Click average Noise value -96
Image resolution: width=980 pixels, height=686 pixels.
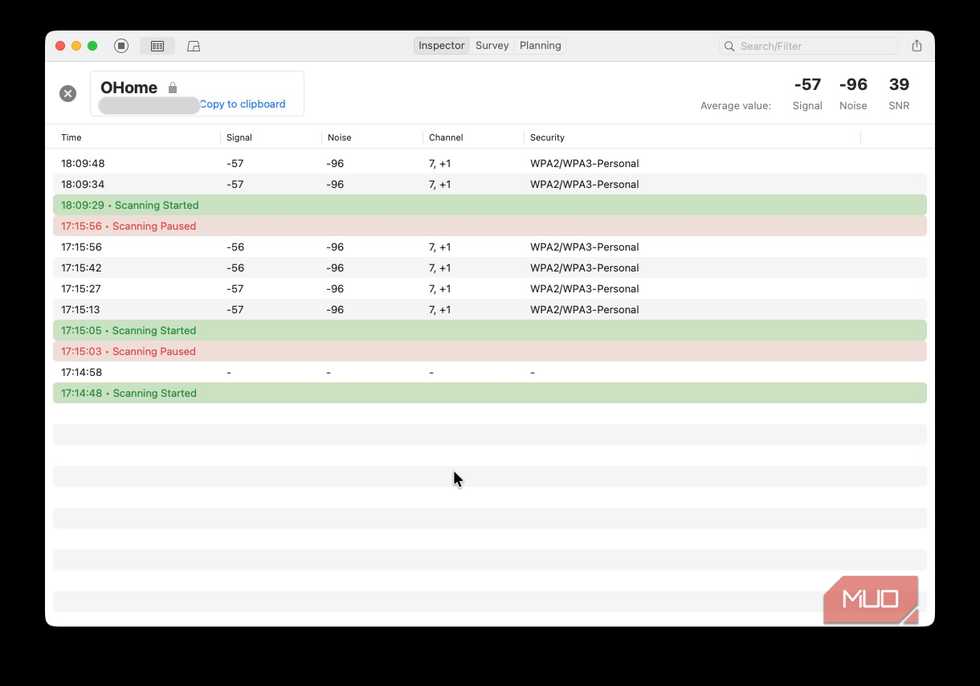tap(853, 84)
